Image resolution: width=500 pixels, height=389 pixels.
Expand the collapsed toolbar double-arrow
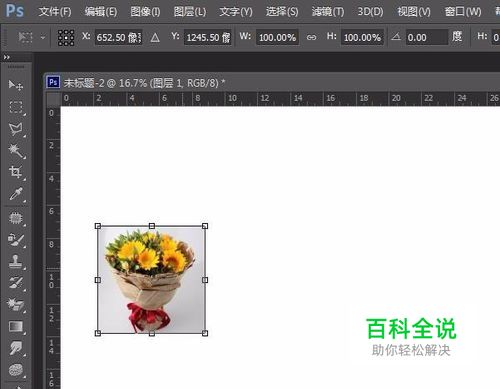tap(7, 57)
